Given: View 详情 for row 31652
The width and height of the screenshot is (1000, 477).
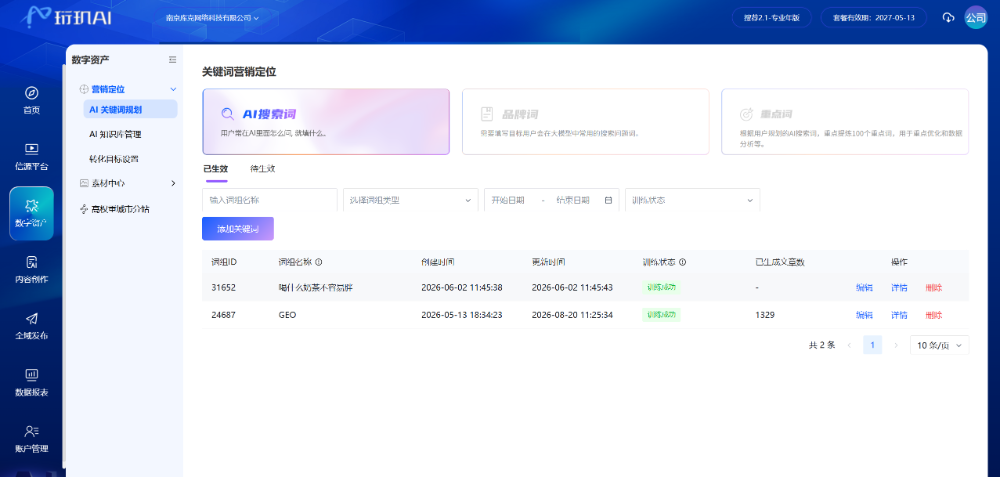Looking at the screenshot, I should (899, 288).
